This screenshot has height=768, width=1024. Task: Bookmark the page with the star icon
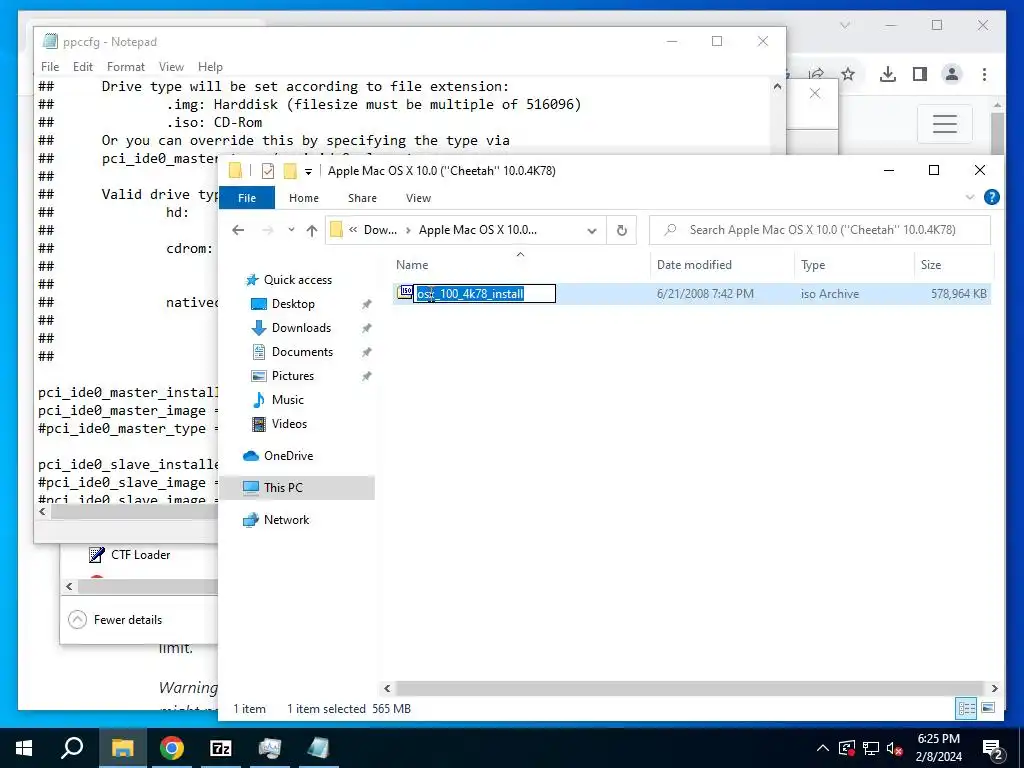pyautogui.click(x=848, y=74)
